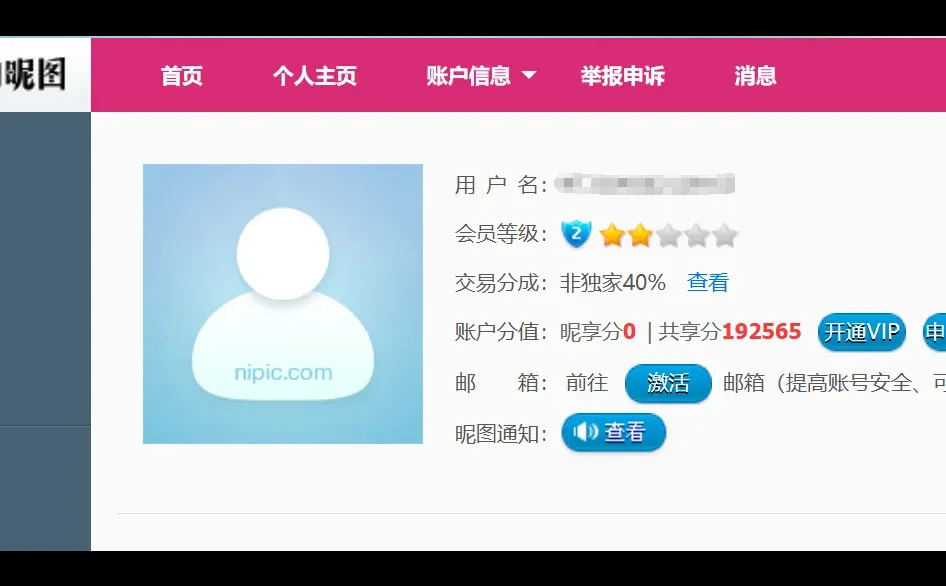Select 首页 in the navigation bar
Image resolution: width=946 pixels, height=586 pixels.
click(x=183, y=75)
